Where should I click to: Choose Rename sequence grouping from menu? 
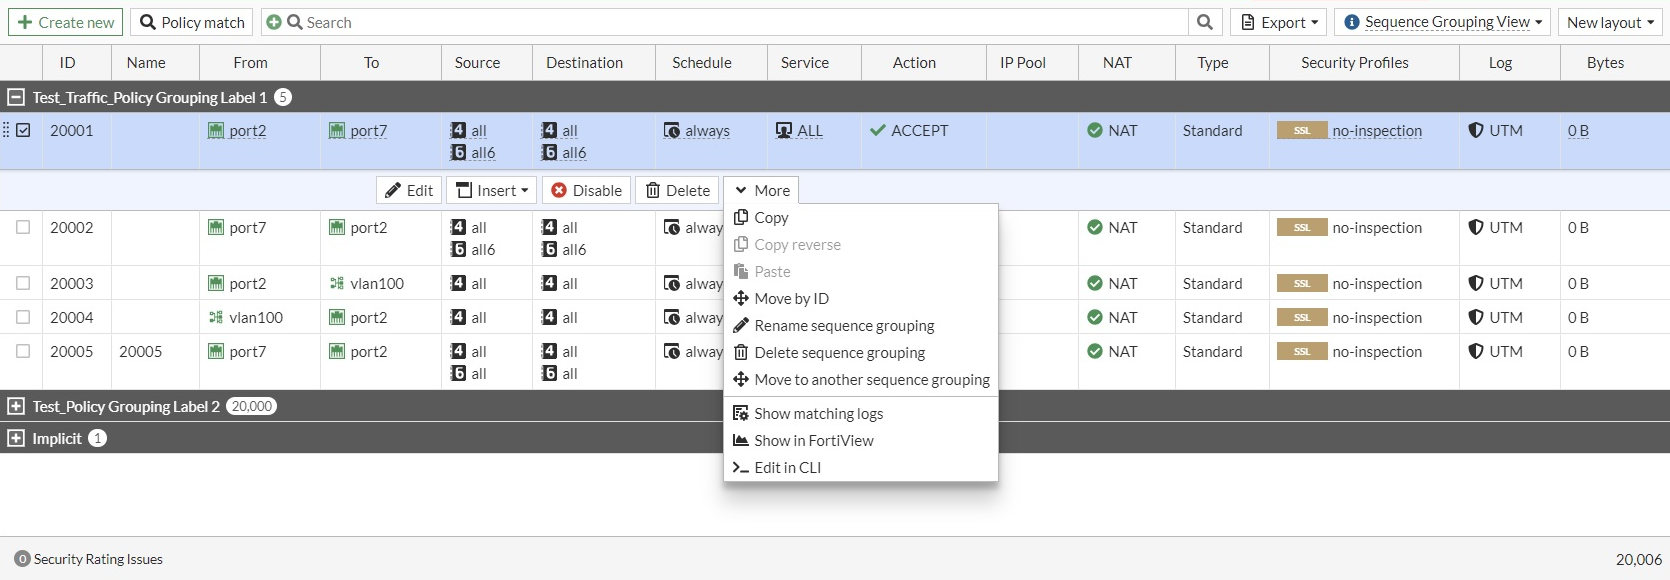(x=844, y=325)
